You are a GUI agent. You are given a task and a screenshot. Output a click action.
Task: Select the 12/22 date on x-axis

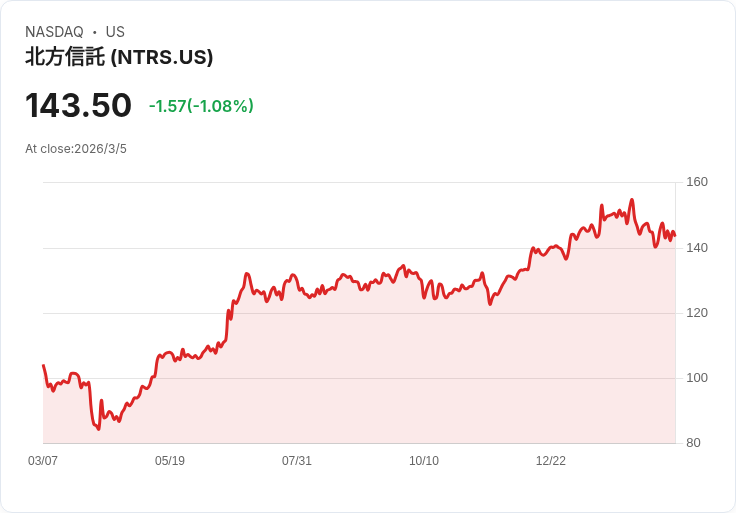[551, 461]
